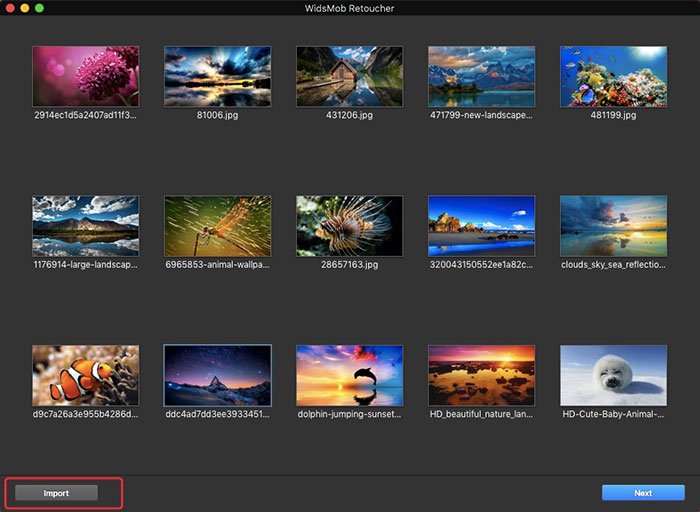Select the clownfish thumbnail

tap(86, 375)
